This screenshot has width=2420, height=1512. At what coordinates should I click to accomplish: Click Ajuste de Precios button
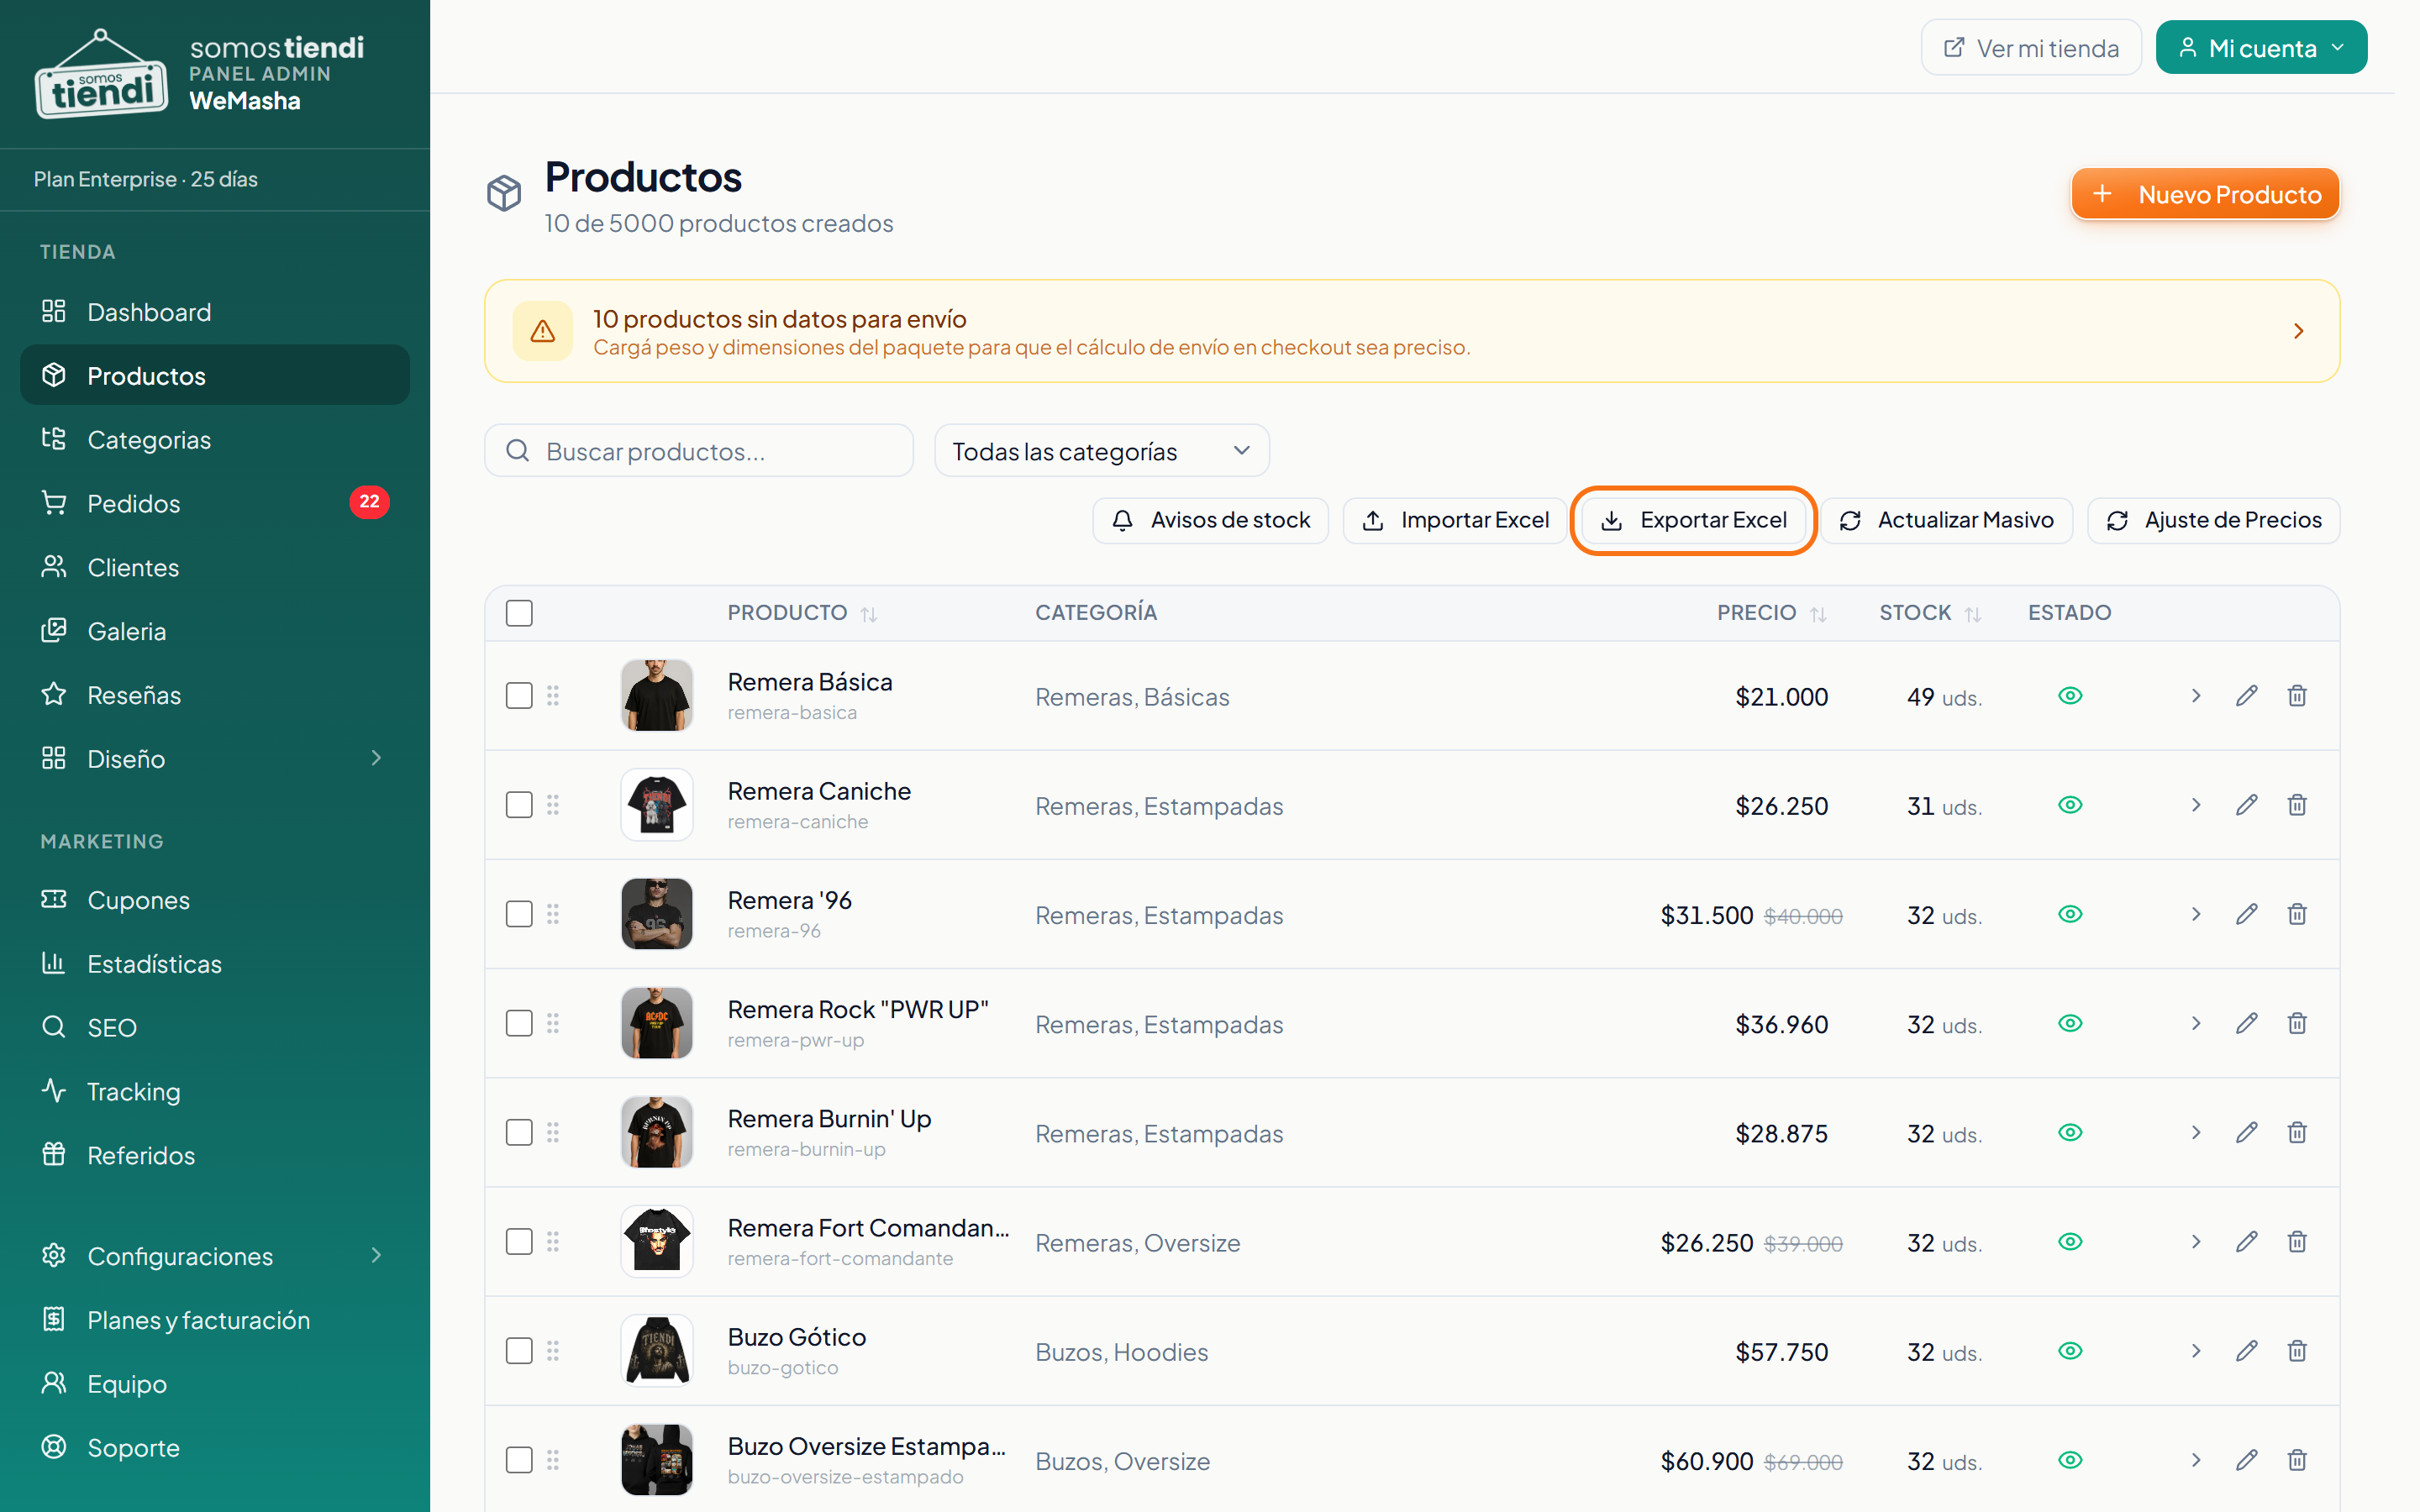click(x=2213, y=520)
